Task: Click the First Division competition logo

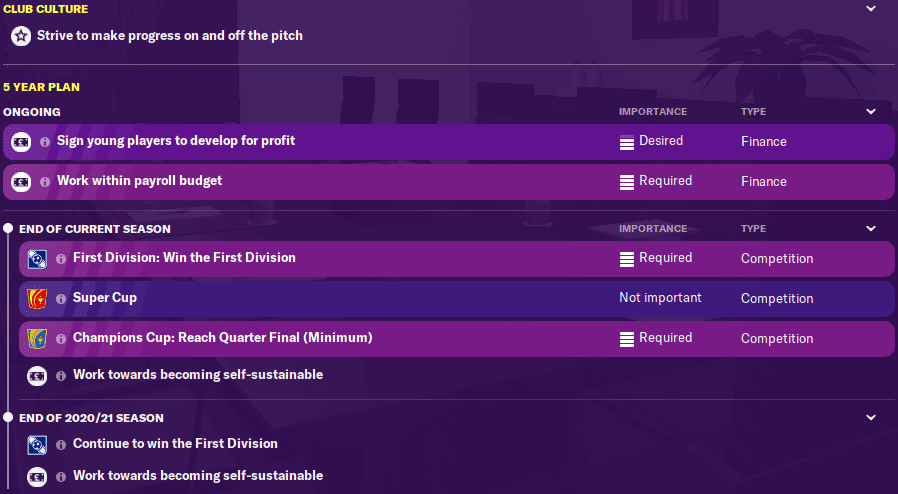Action: 37,259
